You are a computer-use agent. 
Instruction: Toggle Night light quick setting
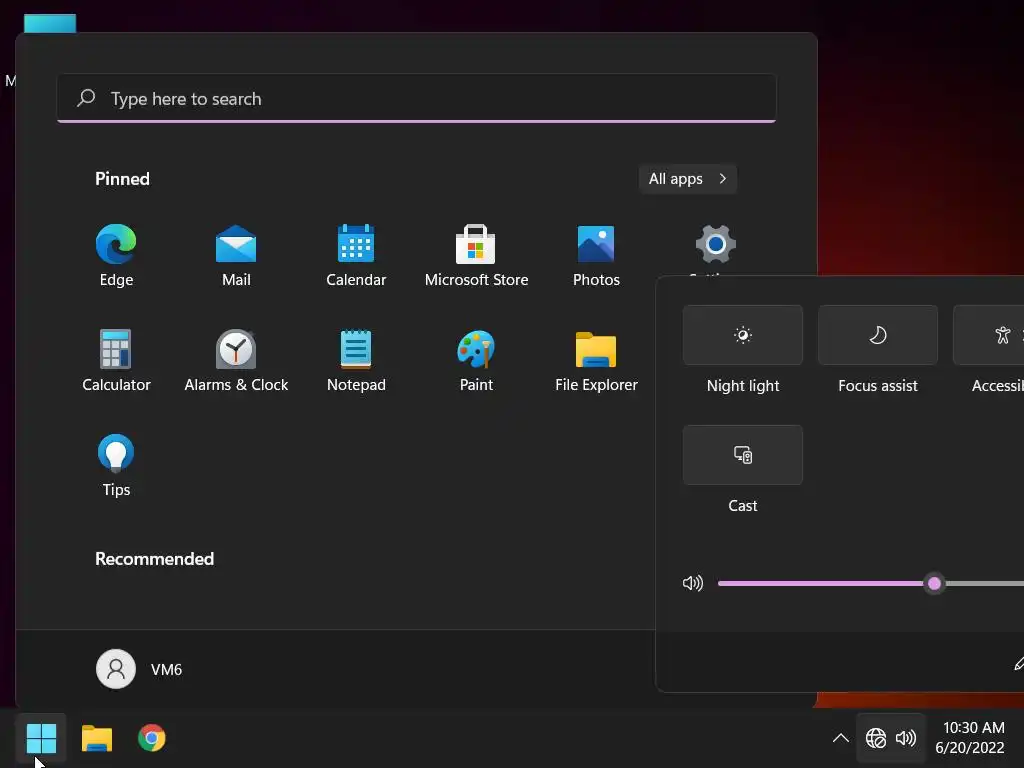(x=743, y=335)
